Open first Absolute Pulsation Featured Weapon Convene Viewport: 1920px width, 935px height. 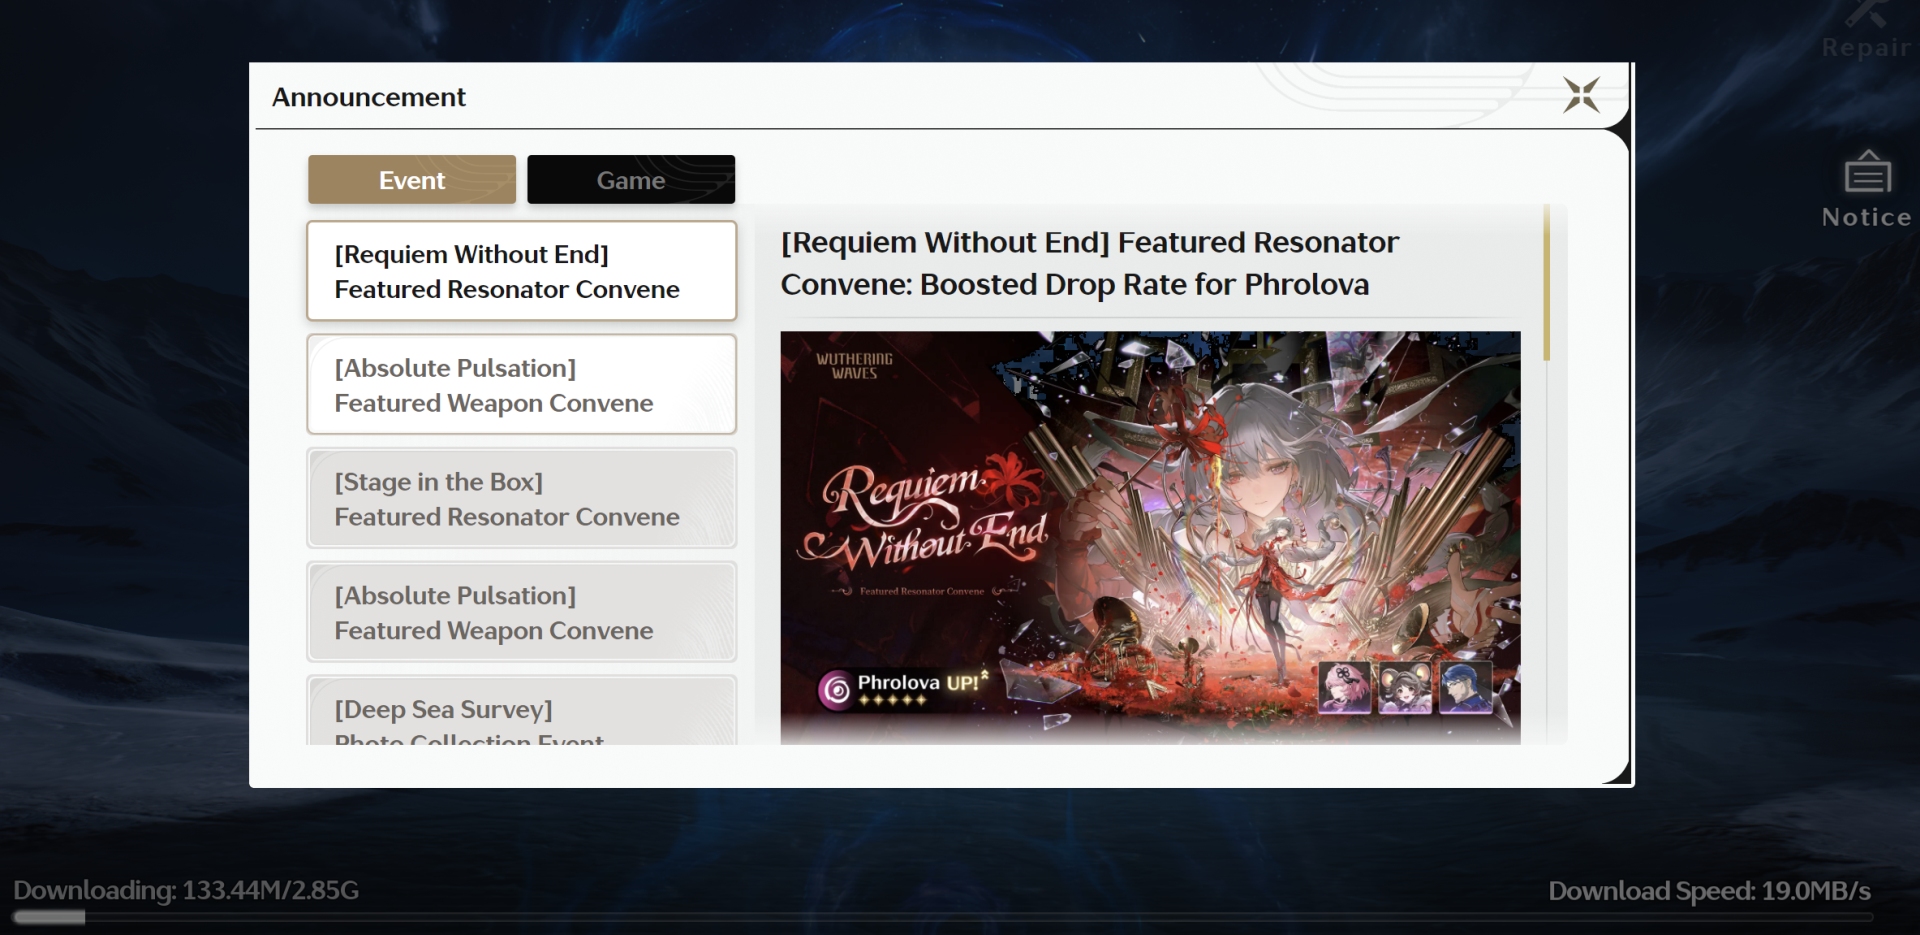521,385
